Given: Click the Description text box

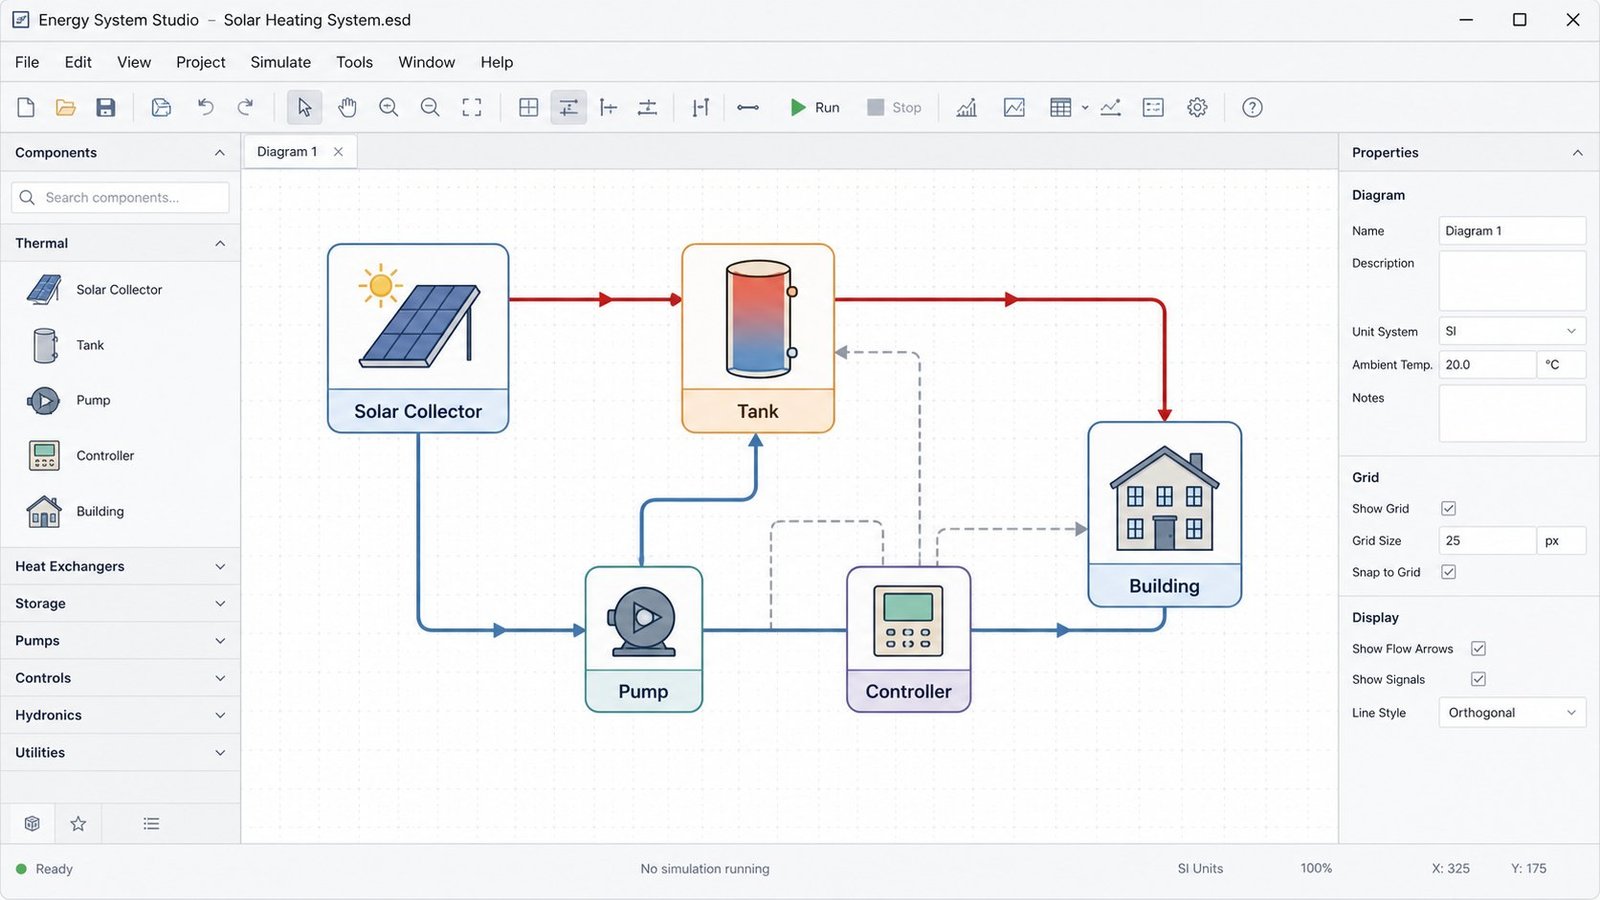Looking at the screenshot, I should click(1512, 281).
